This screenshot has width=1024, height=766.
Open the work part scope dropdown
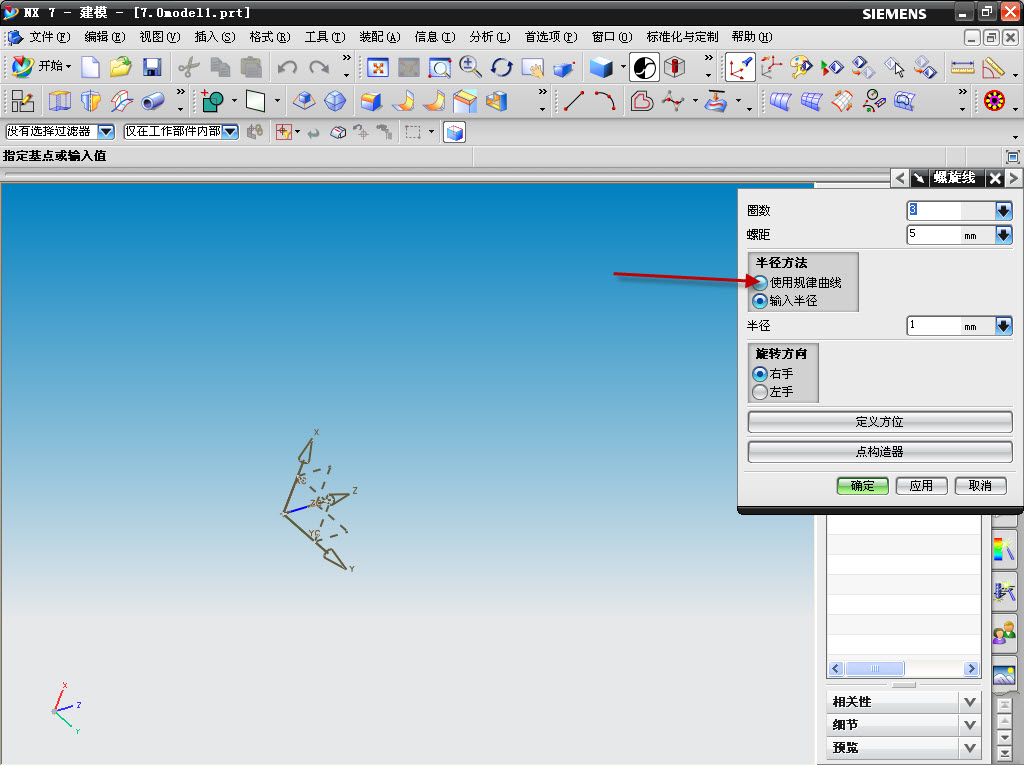coord(230,132)
